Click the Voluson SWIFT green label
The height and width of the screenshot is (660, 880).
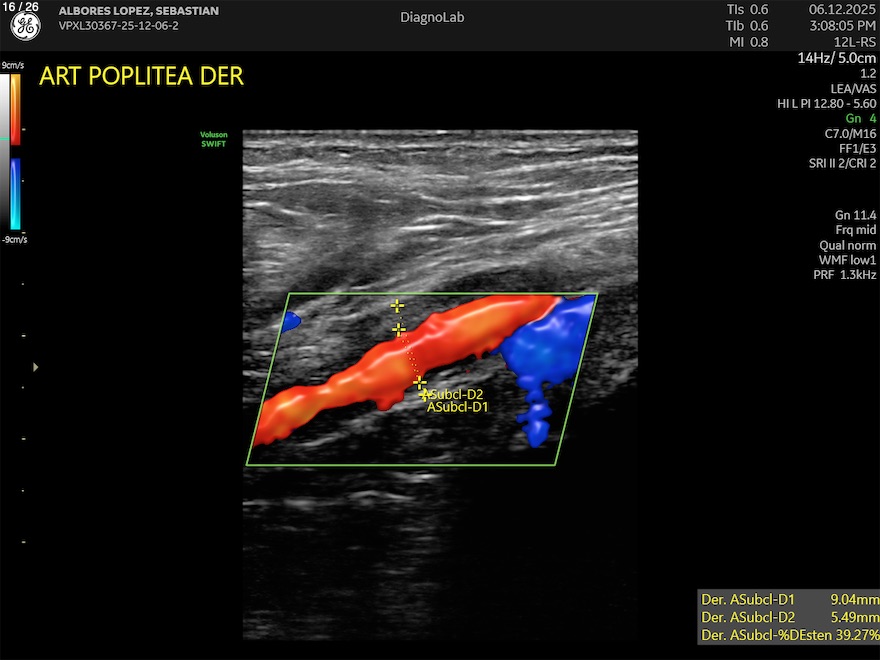[x=214, y=140]
